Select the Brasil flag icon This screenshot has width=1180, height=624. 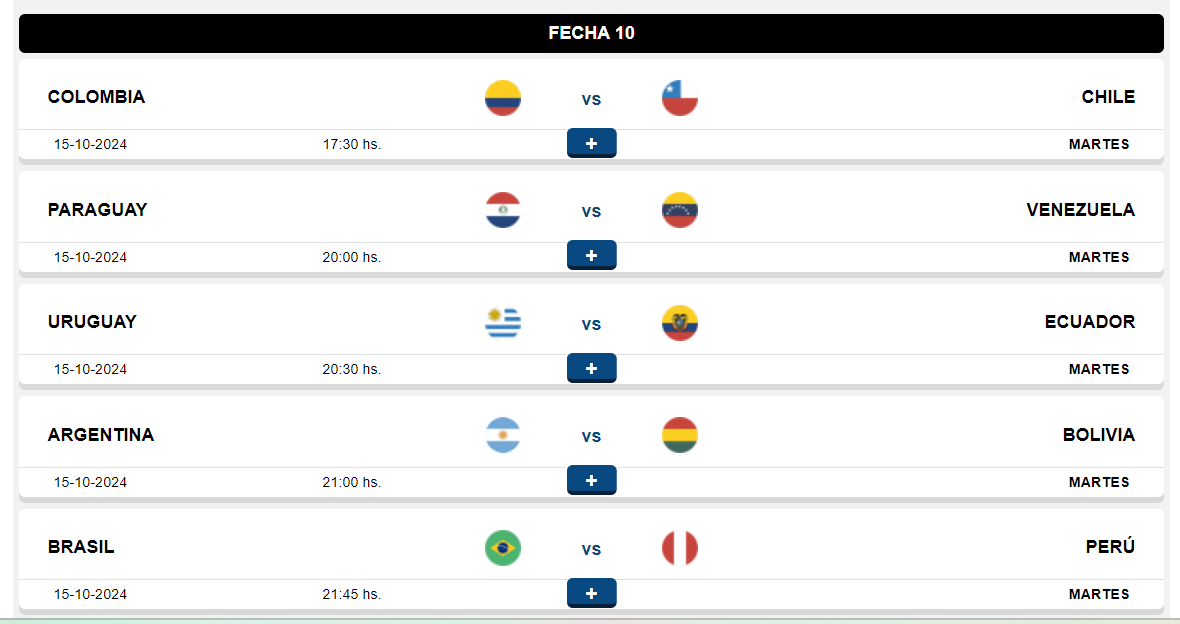(x=503, y=548)
